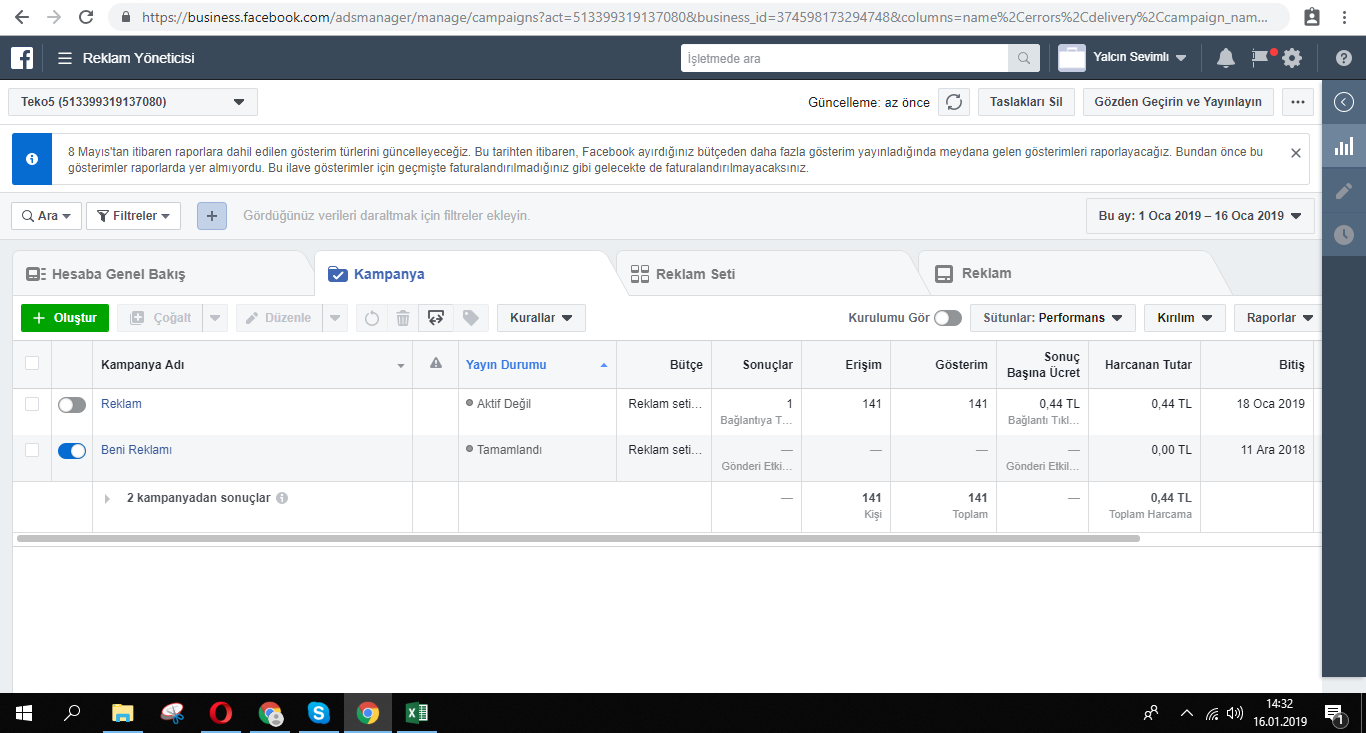Click the help question mark icon
Image resolution: width=1366 pixels, height=733 pixels.
click(x=1344, y=58)
